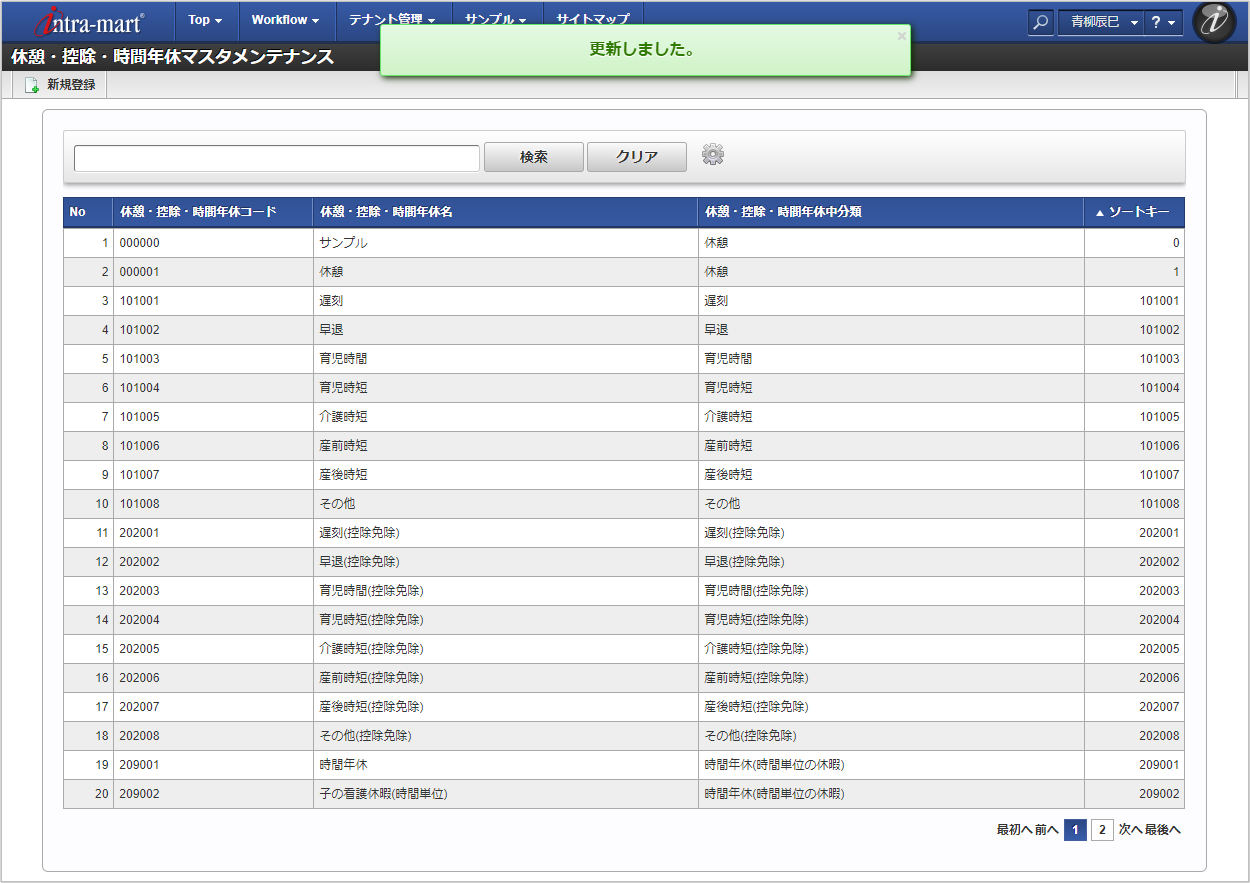Viewport: 1250px width, 883px height.
Task: Open the round intra-mart "i" logo icon
Action: 1214,22
